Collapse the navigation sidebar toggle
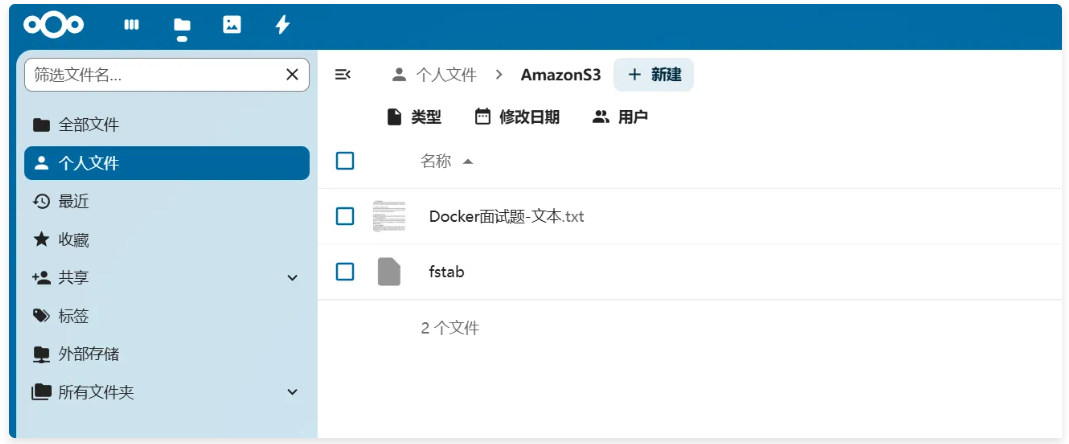The image size is (1069, 444). pos(342,74)
